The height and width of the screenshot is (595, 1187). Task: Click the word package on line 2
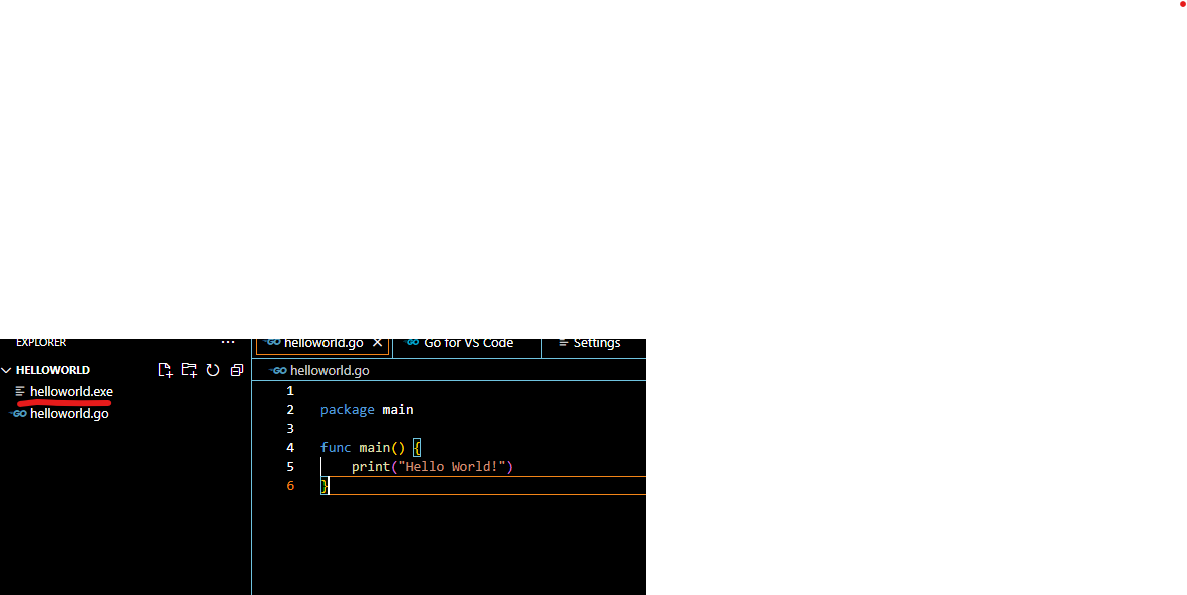[347, 410]
